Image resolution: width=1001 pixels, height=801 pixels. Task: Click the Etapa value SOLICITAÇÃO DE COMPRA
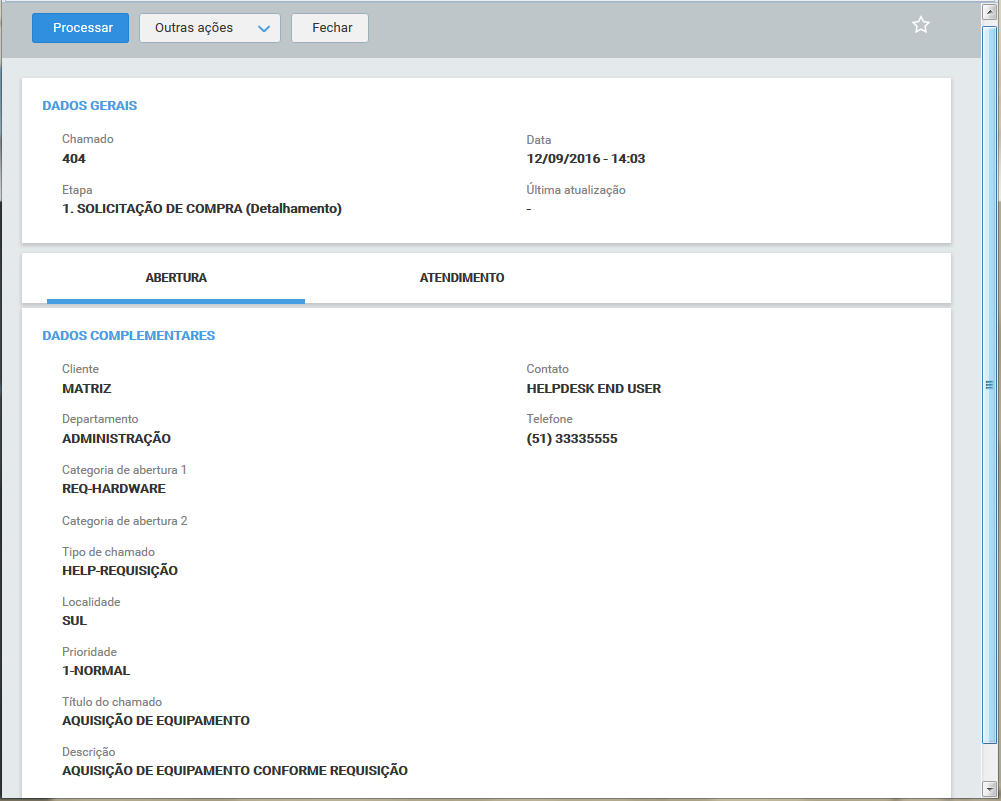[201, 209]
